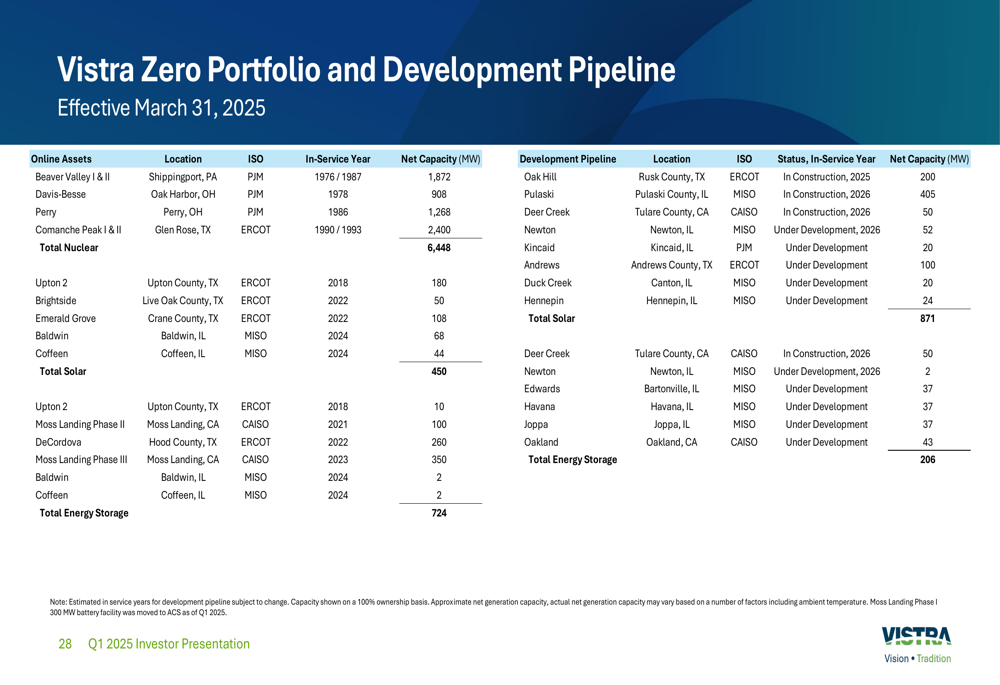Click 'DeCordova' asset name
The height and width of the screenshot is (685, 1000).
pyautogui.click(x=58, y=442)
